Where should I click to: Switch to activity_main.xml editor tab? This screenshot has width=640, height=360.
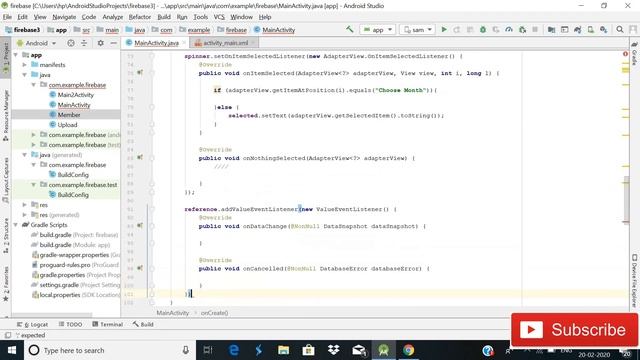click(x=225, y=43)
